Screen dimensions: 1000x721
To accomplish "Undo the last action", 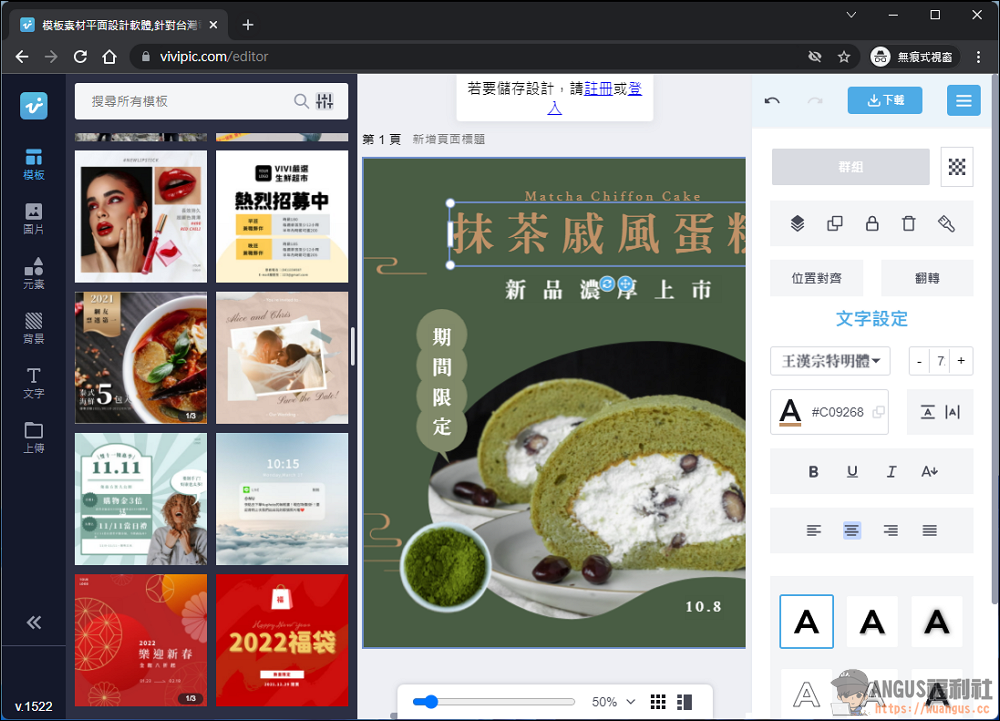I will [772, 101].
